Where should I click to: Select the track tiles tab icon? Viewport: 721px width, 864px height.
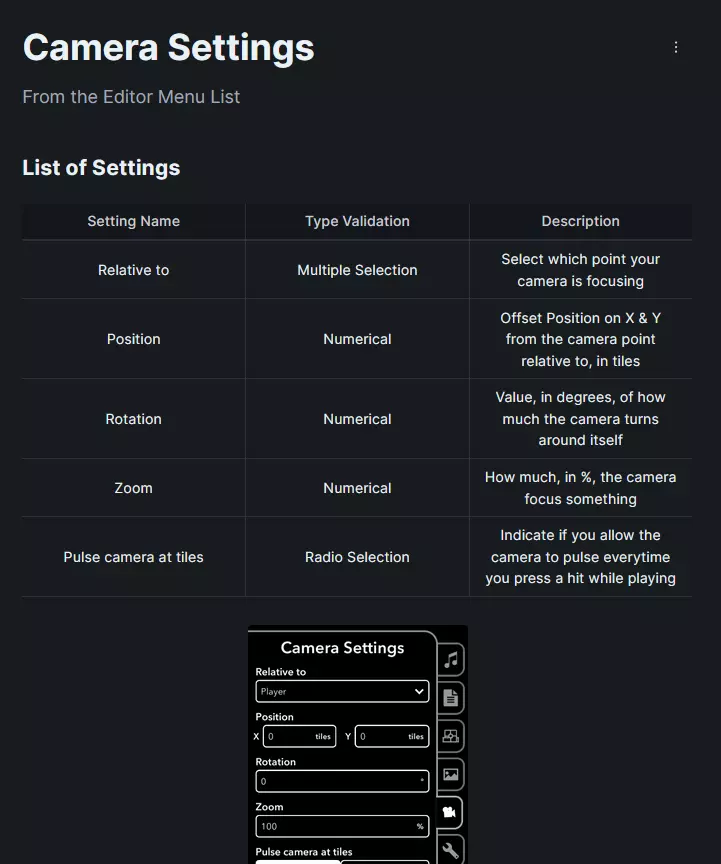[451, 736]
